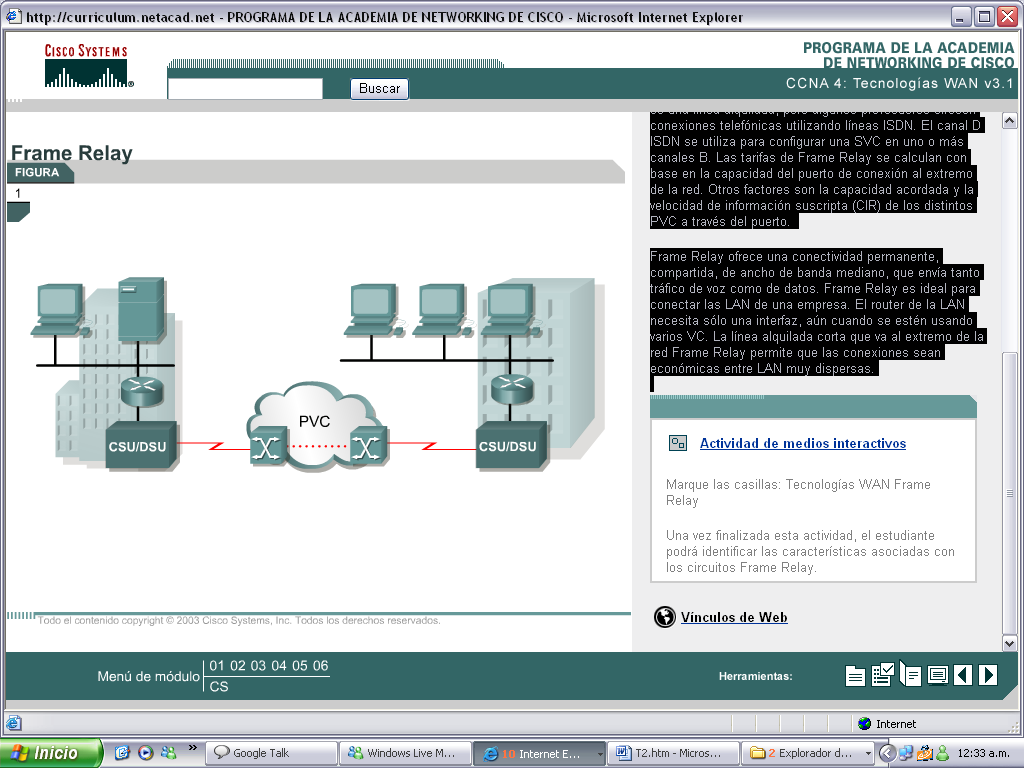The width and height of the screenshot is (1024, 768).
Task: Show hidden tray icons chevron
Action: [x=886, y=753]
